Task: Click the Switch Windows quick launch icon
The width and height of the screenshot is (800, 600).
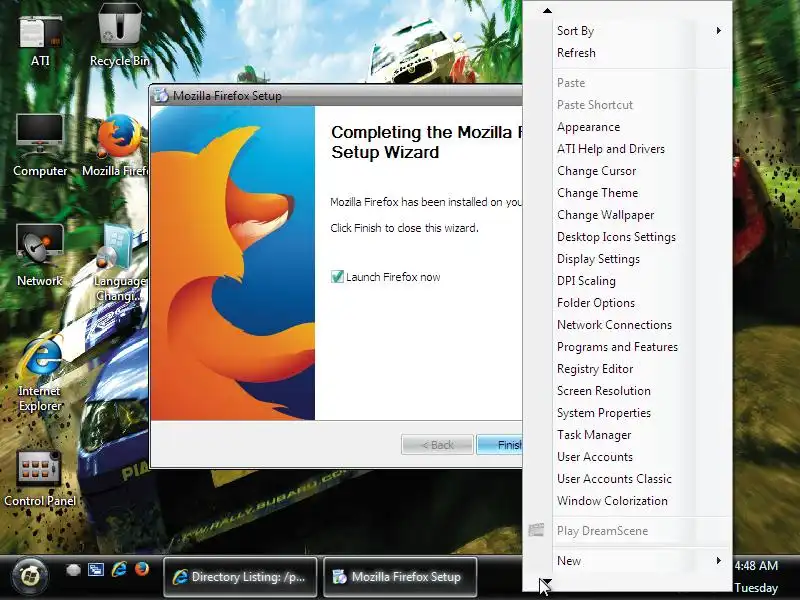Action: point(96,569)
